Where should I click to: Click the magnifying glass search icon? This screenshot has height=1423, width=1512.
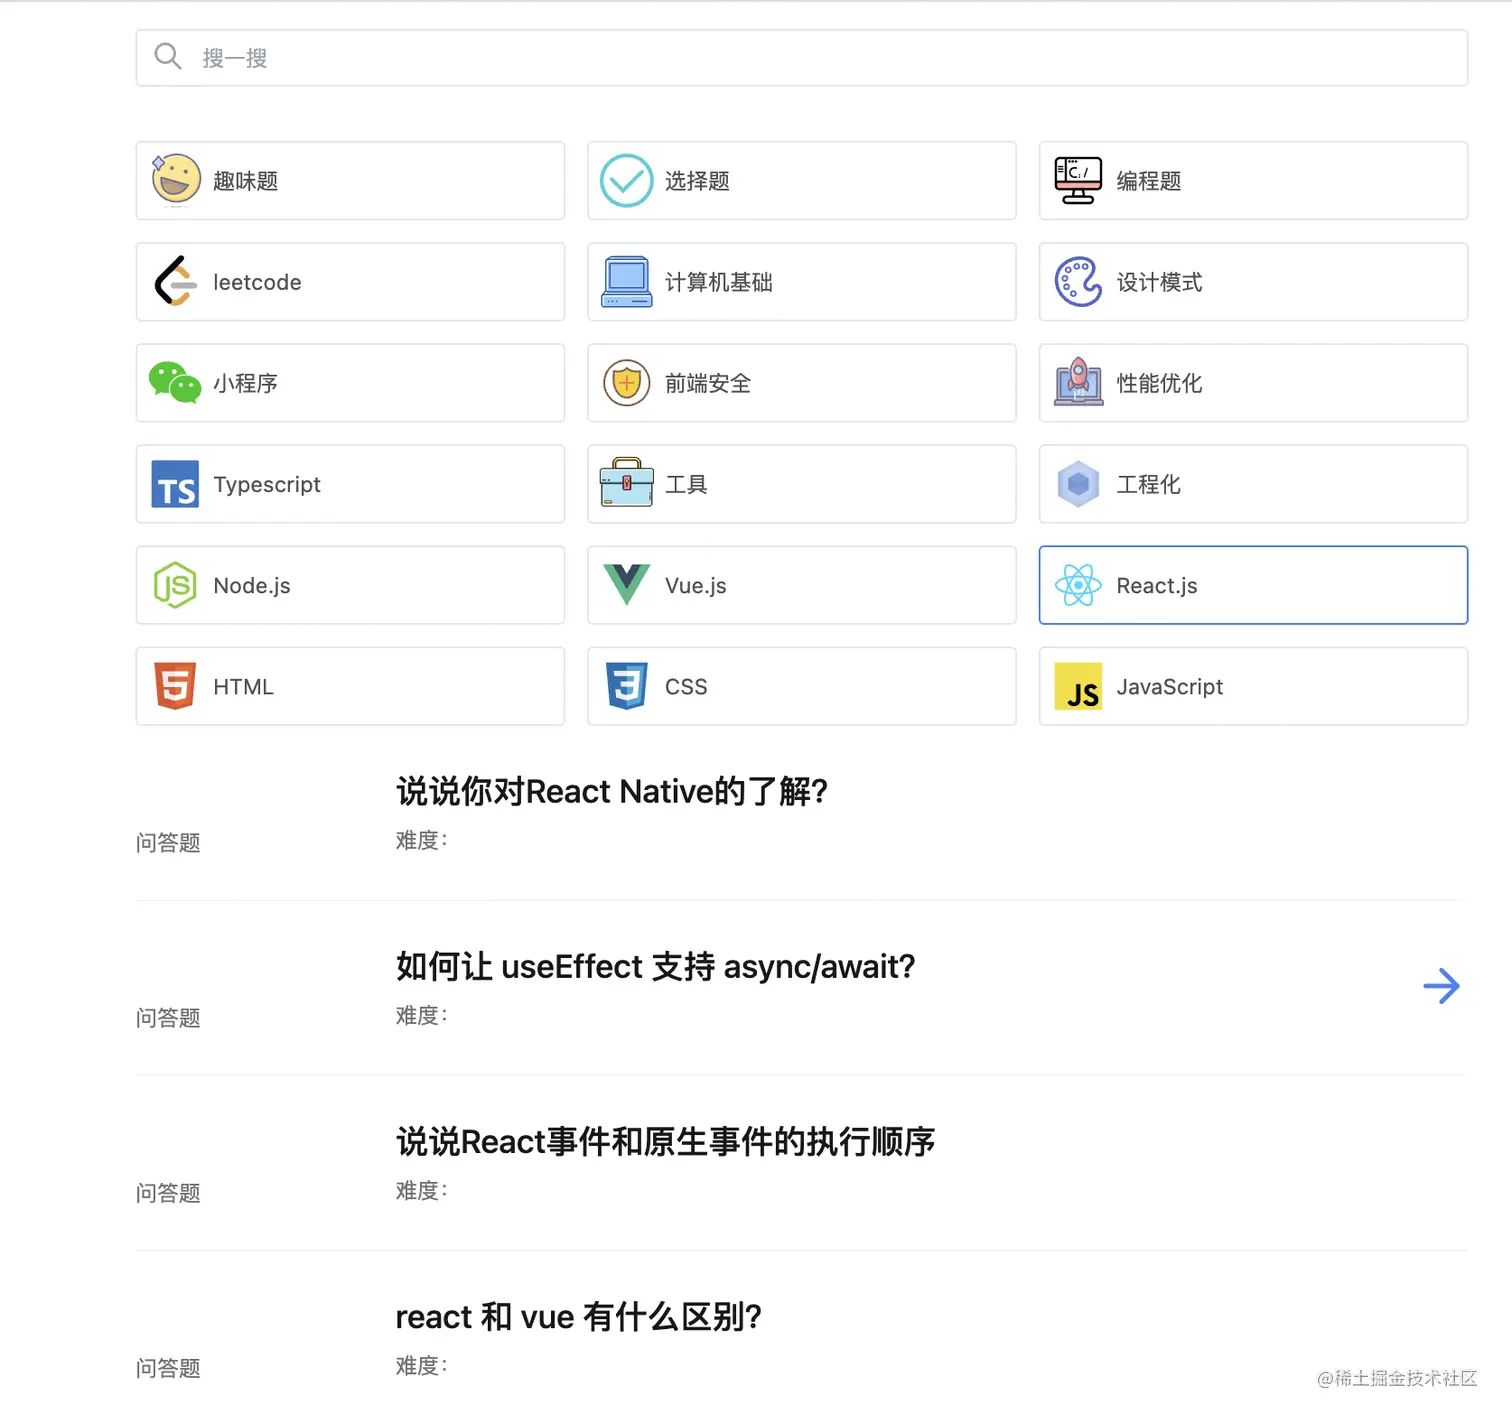coord(168,57)
